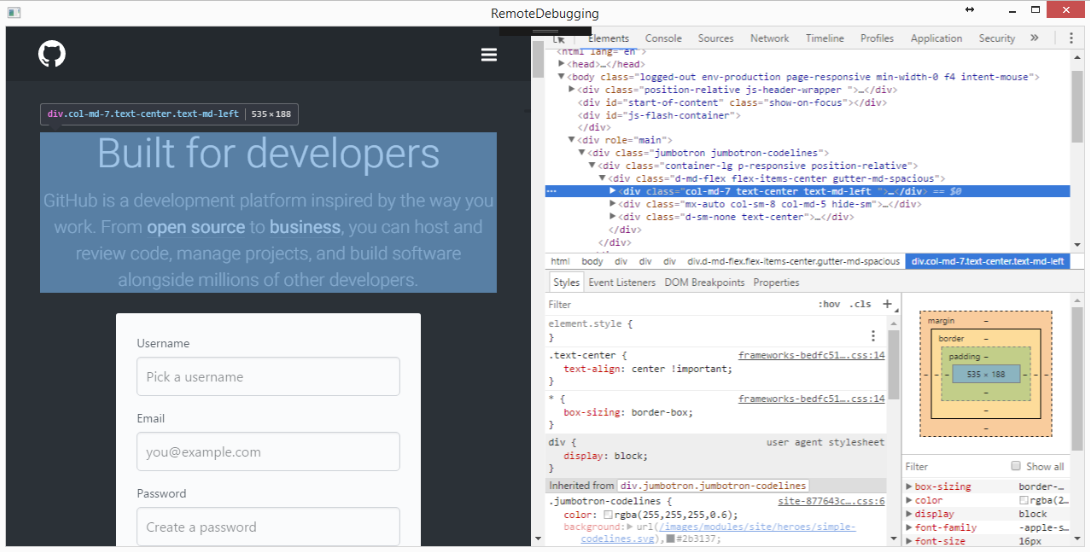The width and height of the screenshot is (1090, 552).
Task: Open the element.style three-dot options menu
Action: tap(873, 336)
